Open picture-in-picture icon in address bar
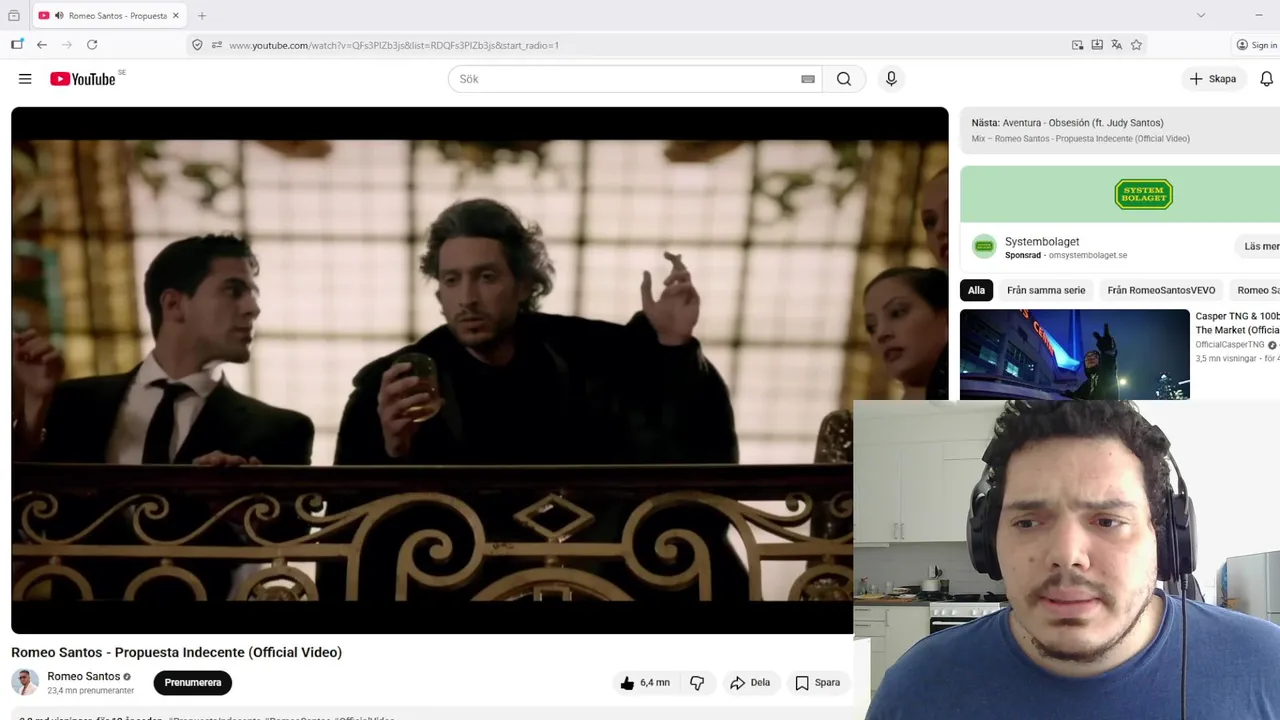 click(x=1077, y=45)
